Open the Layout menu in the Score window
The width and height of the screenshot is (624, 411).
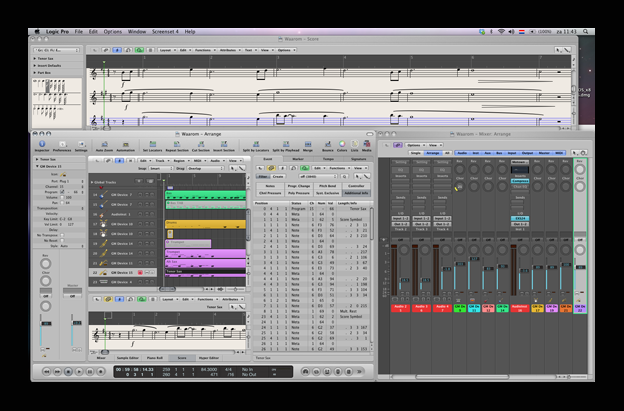click(167, 50)
